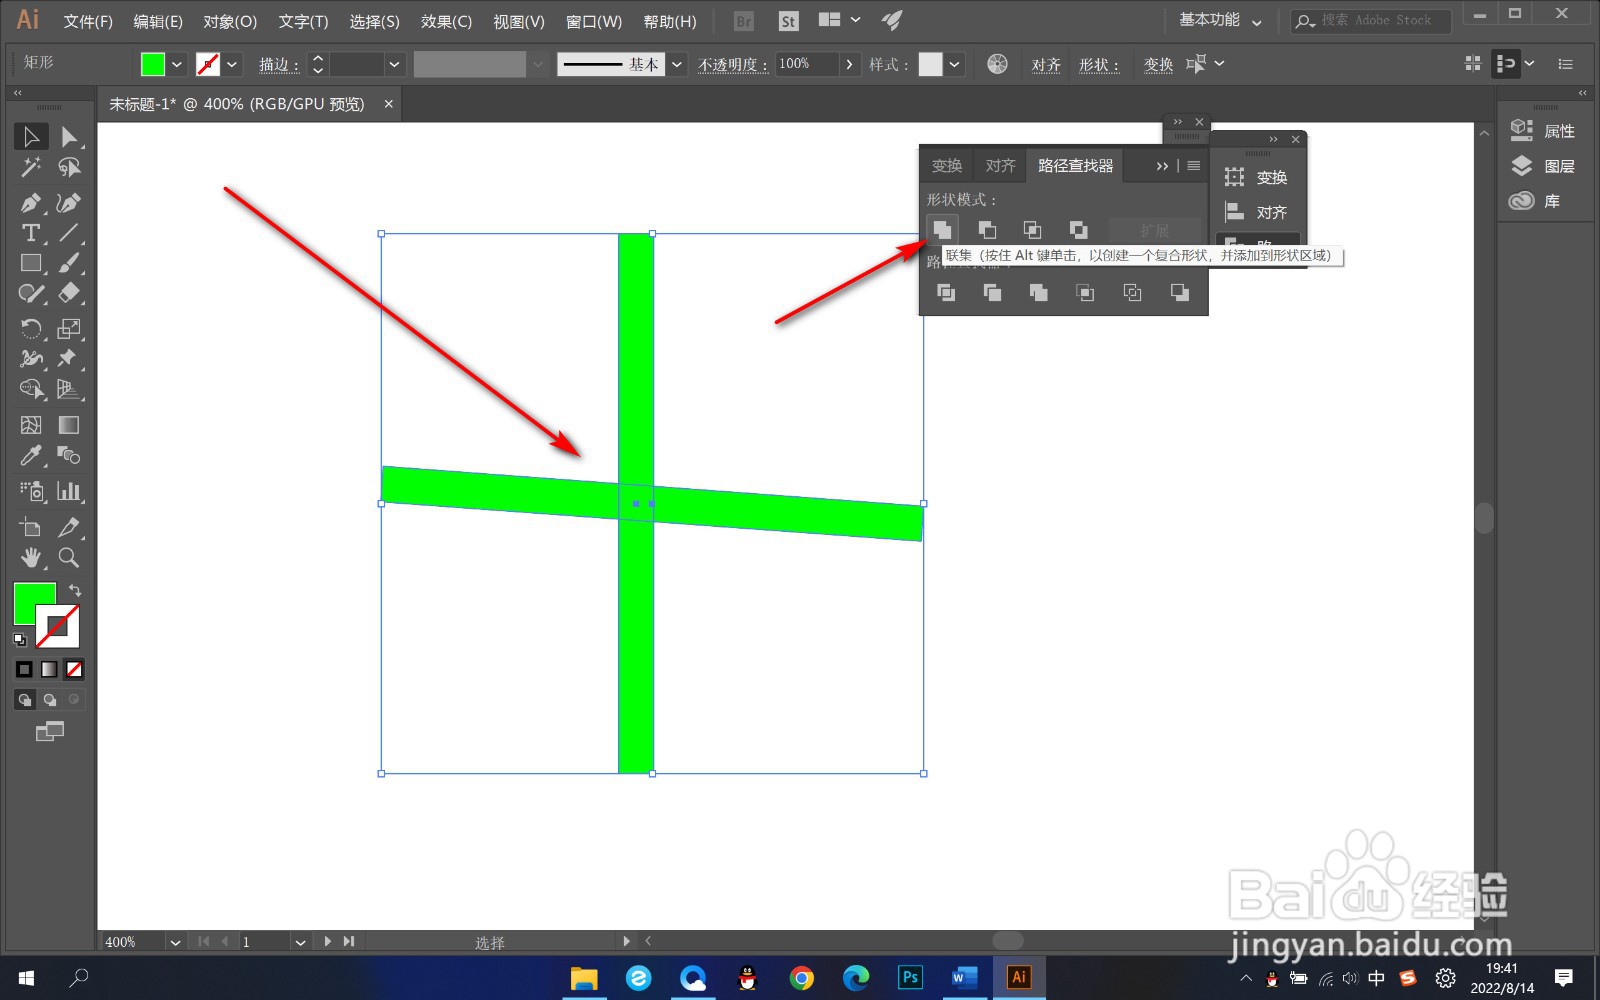
Task: Open the brush definition 基本 dropdown
Action: (x=677, y=64)
